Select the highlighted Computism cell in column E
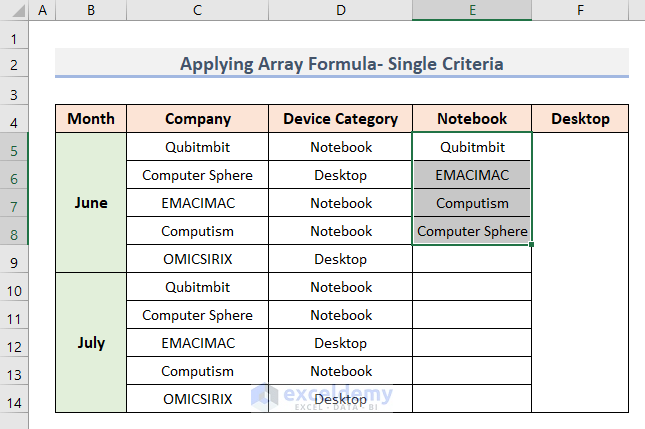Image resolution: width=645 pixels, height=429 pixels. click(x=472, y=203)
